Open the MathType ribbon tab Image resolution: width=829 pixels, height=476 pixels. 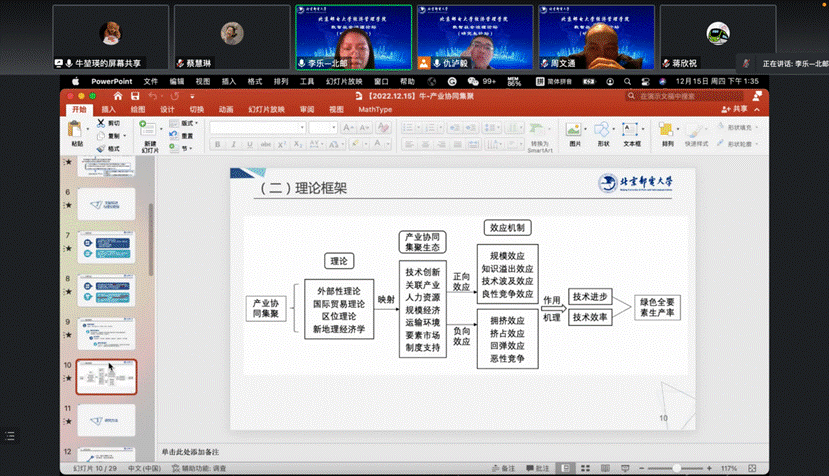(x=376, y=109)
